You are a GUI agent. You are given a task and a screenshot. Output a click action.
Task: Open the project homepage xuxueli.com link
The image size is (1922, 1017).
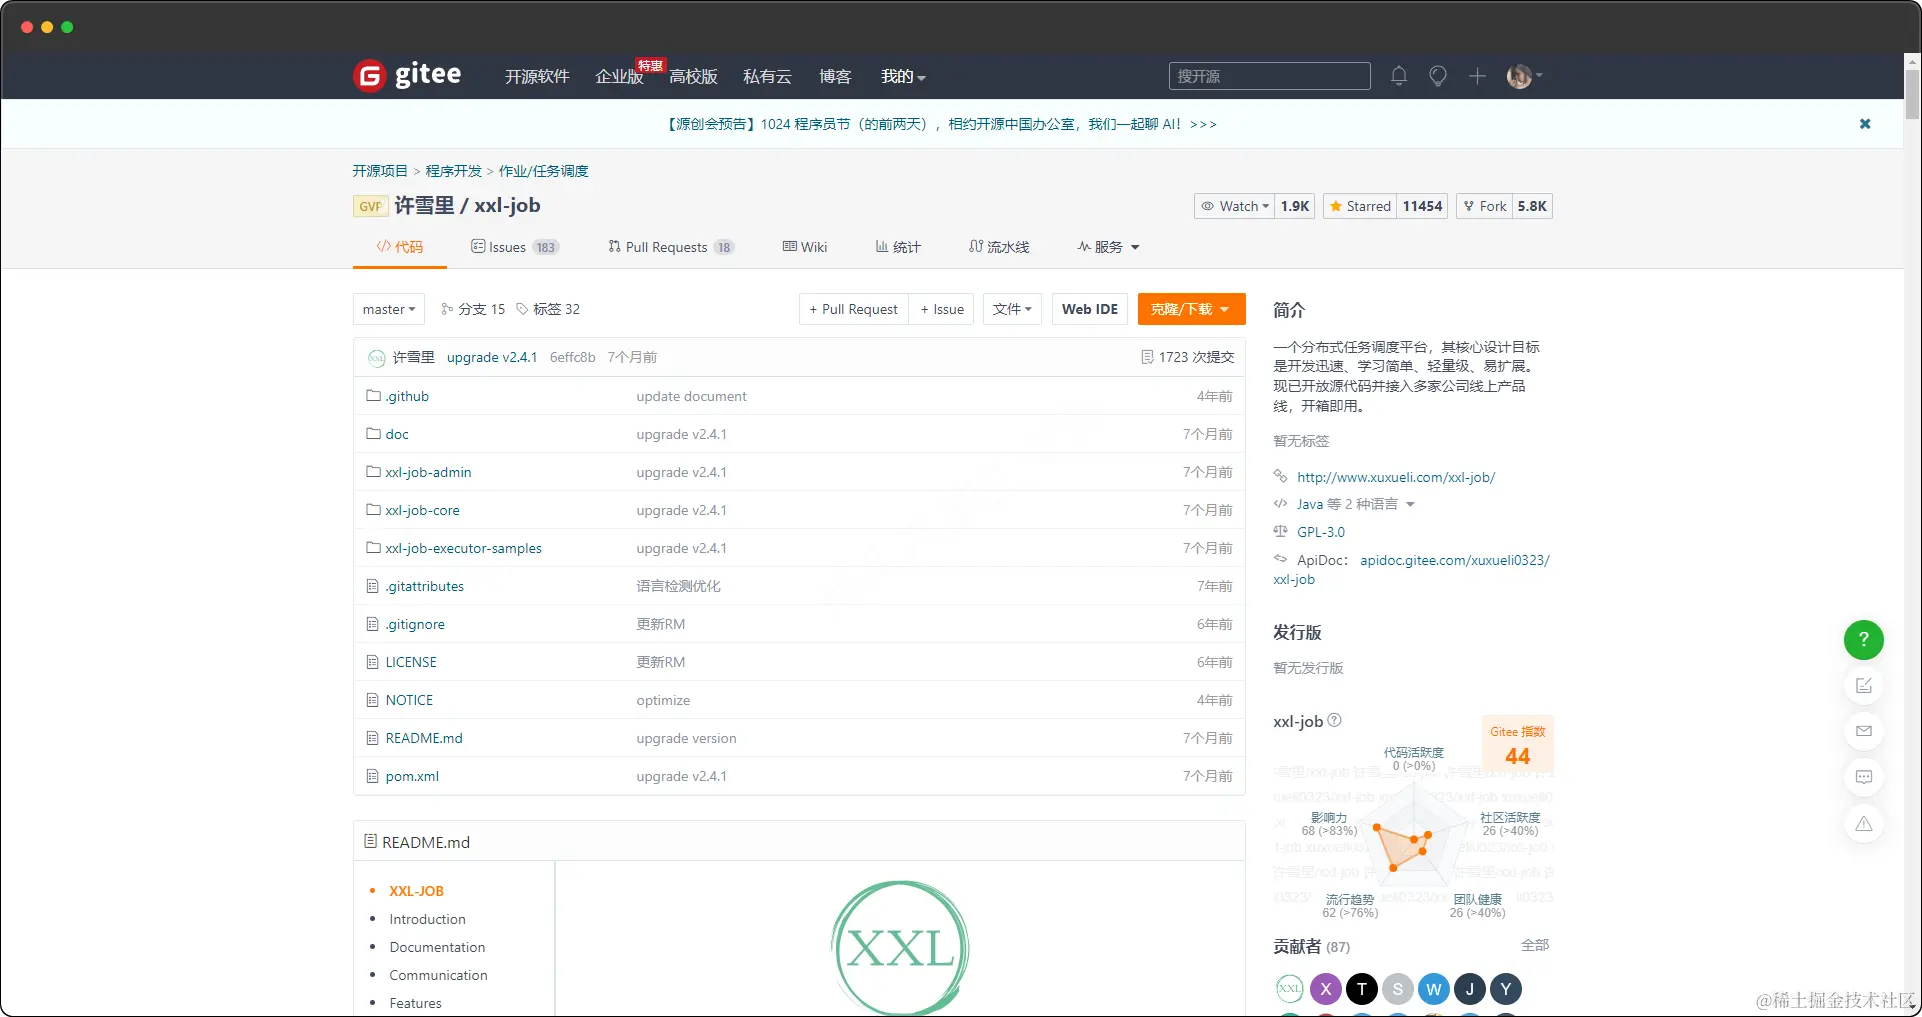pyautogui.click(x=1396, y=477)
